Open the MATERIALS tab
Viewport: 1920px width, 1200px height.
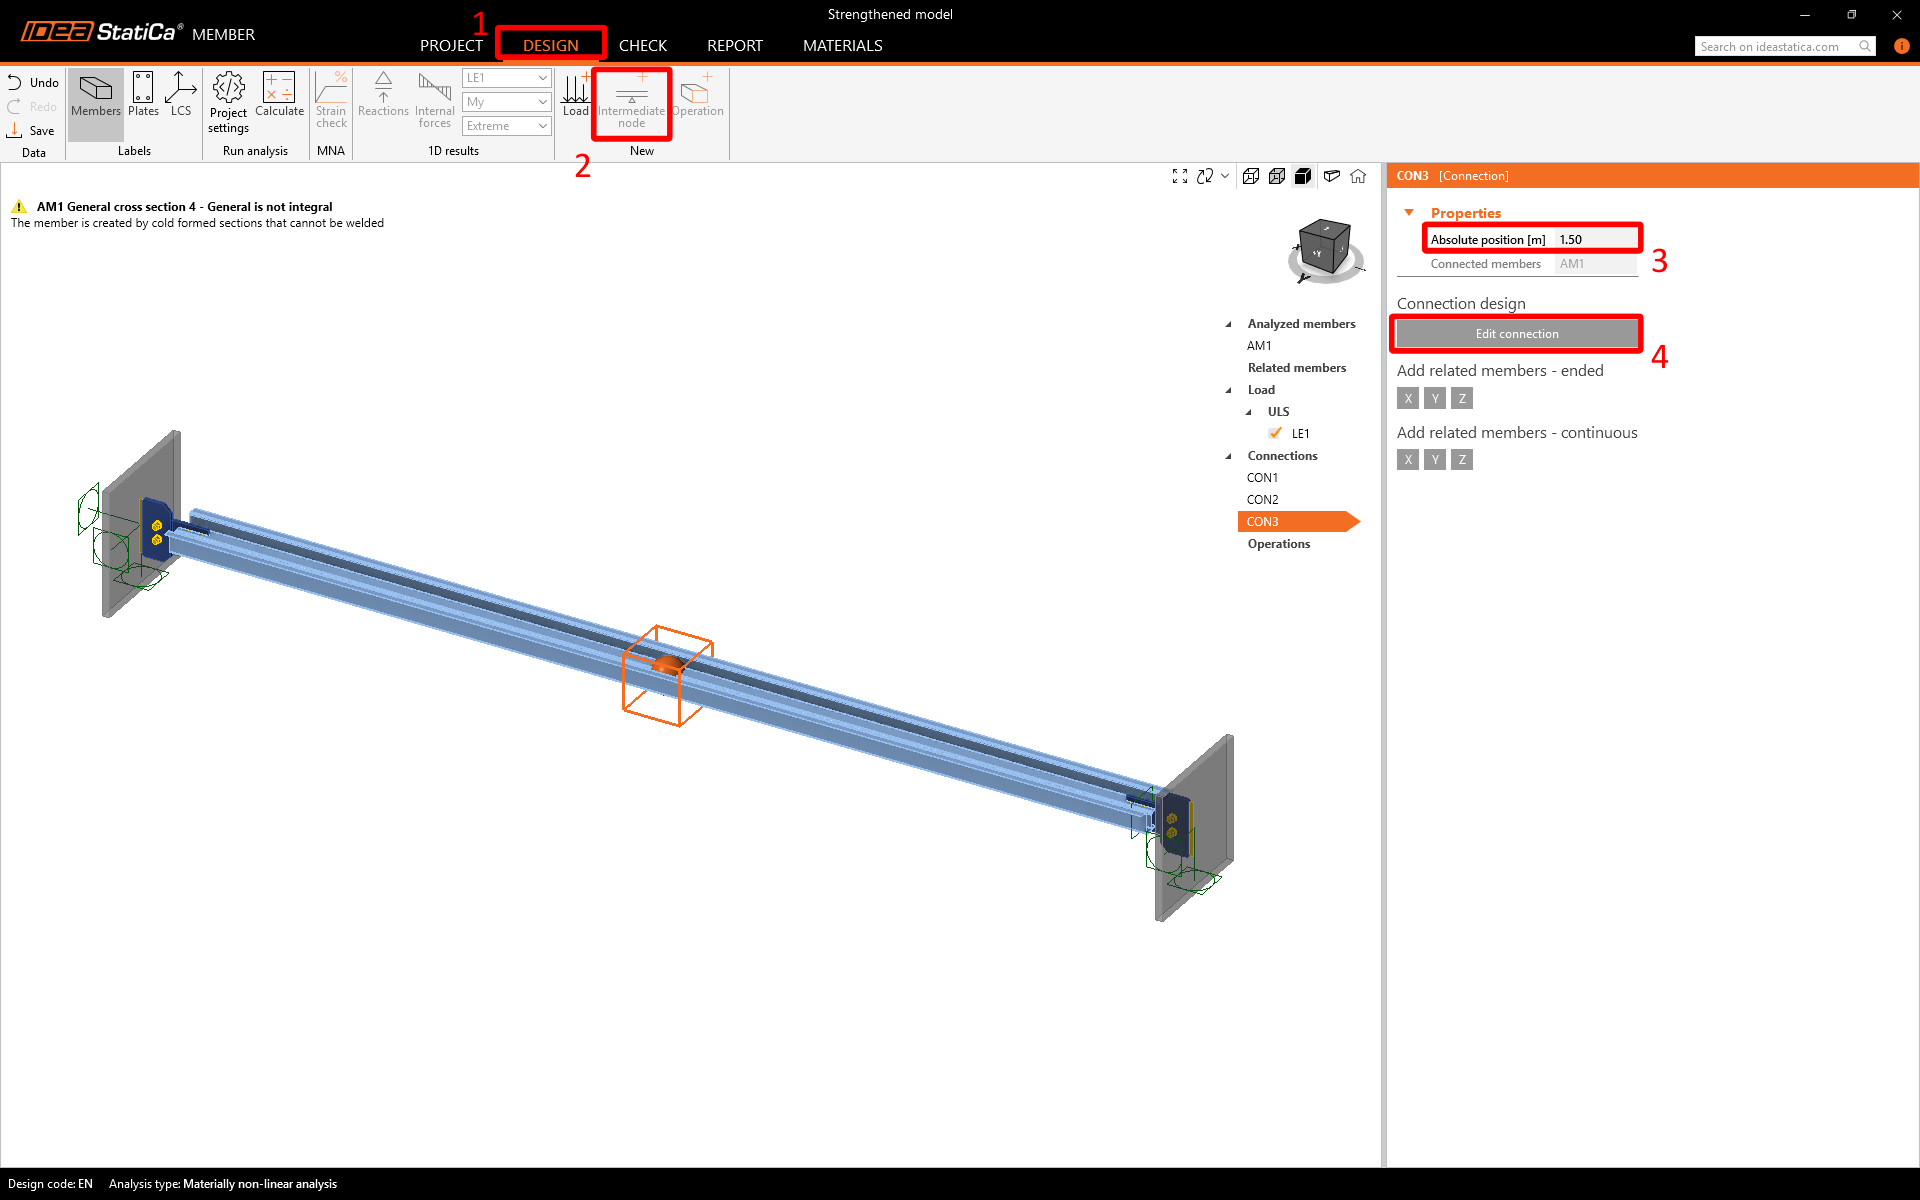(x=842, y=46)
